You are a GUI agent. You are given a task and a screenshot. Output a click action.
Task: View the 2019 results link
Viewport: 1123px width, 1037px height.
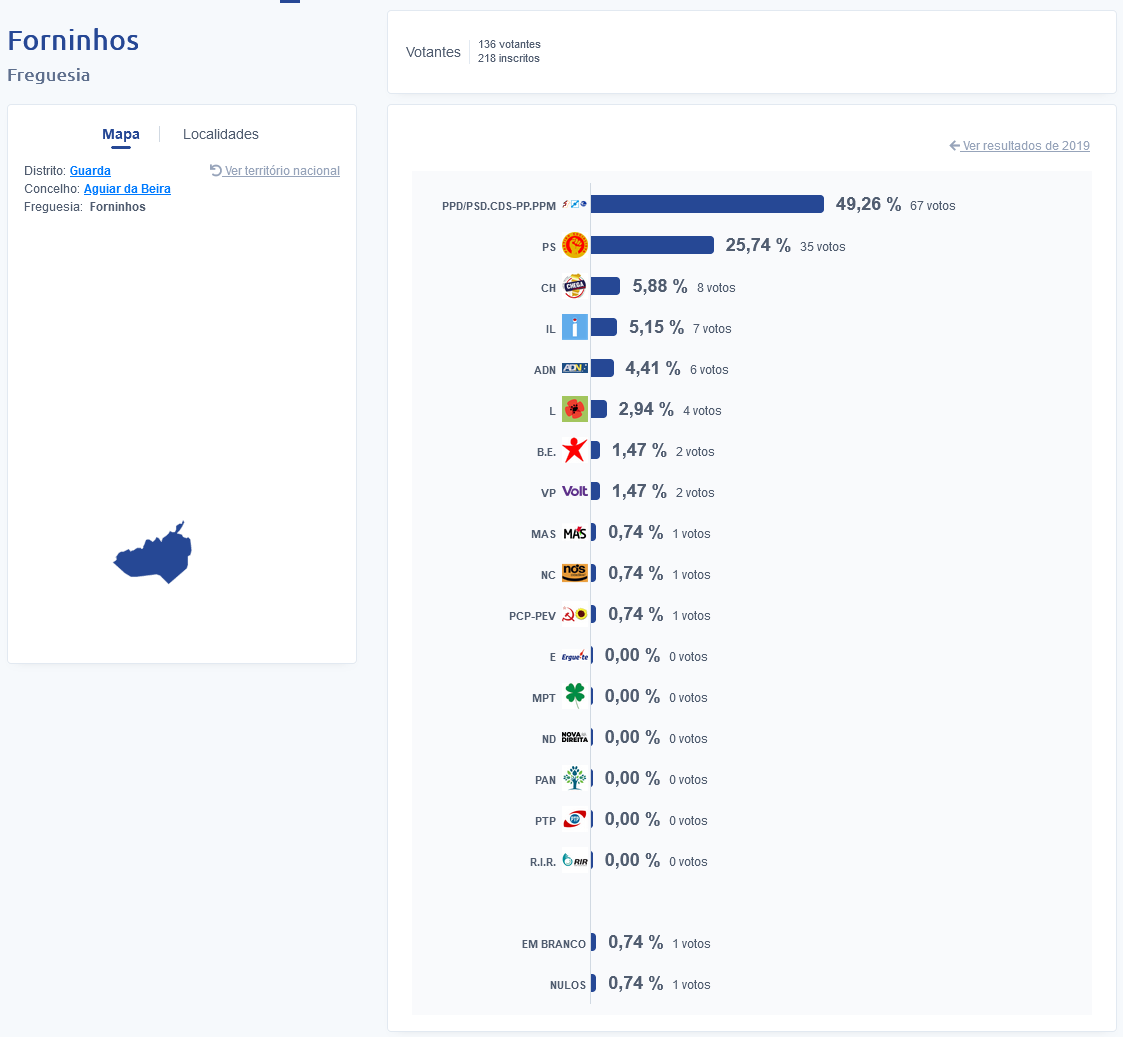1025,146
